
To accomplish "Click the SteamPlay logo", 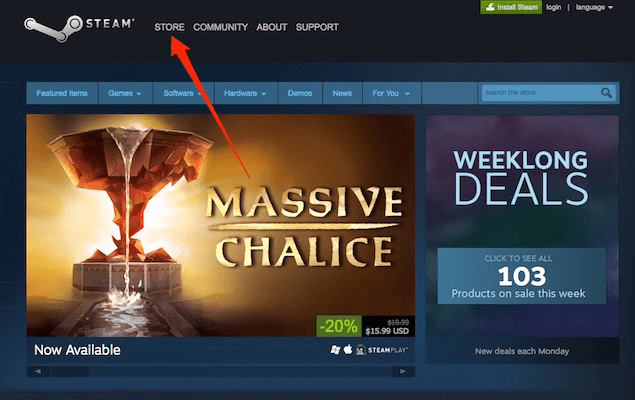I will [388, 350].
